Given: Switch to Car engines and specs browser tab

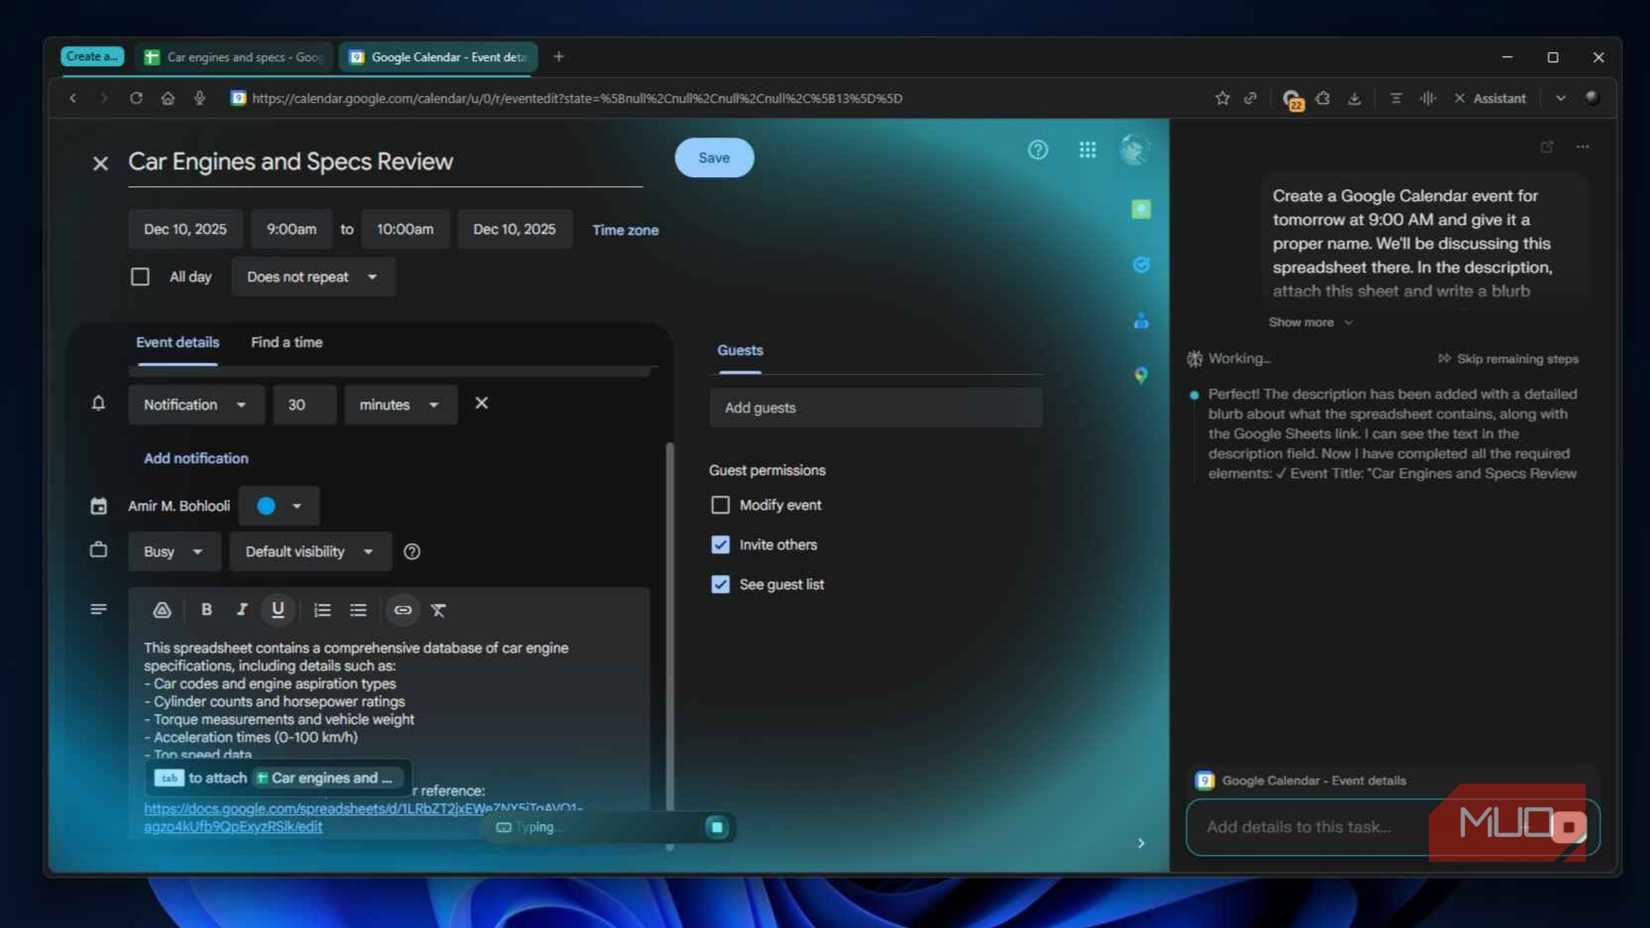Looking at the screenshot, I should [234, 57].
